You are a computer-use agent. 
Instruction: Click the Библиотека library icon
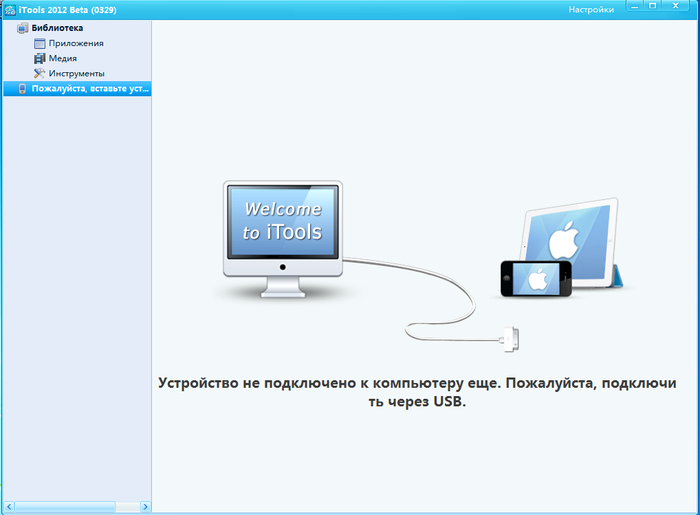(x=23, y=28)
